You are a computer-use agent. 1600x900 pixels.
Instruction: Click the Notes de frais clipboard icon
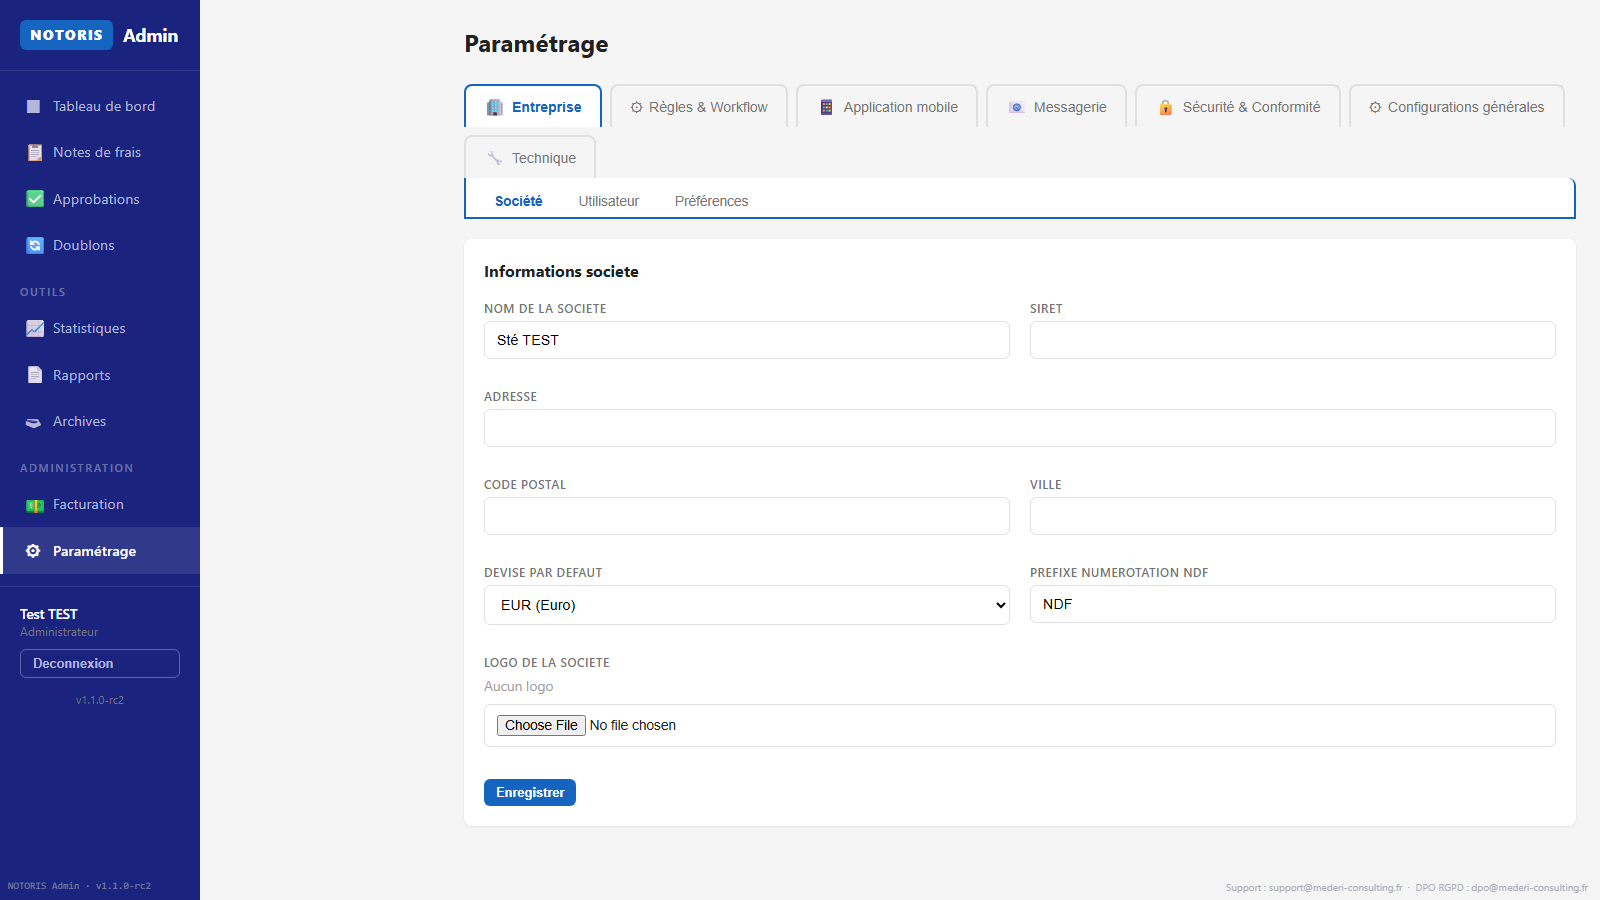coord(34,153)
